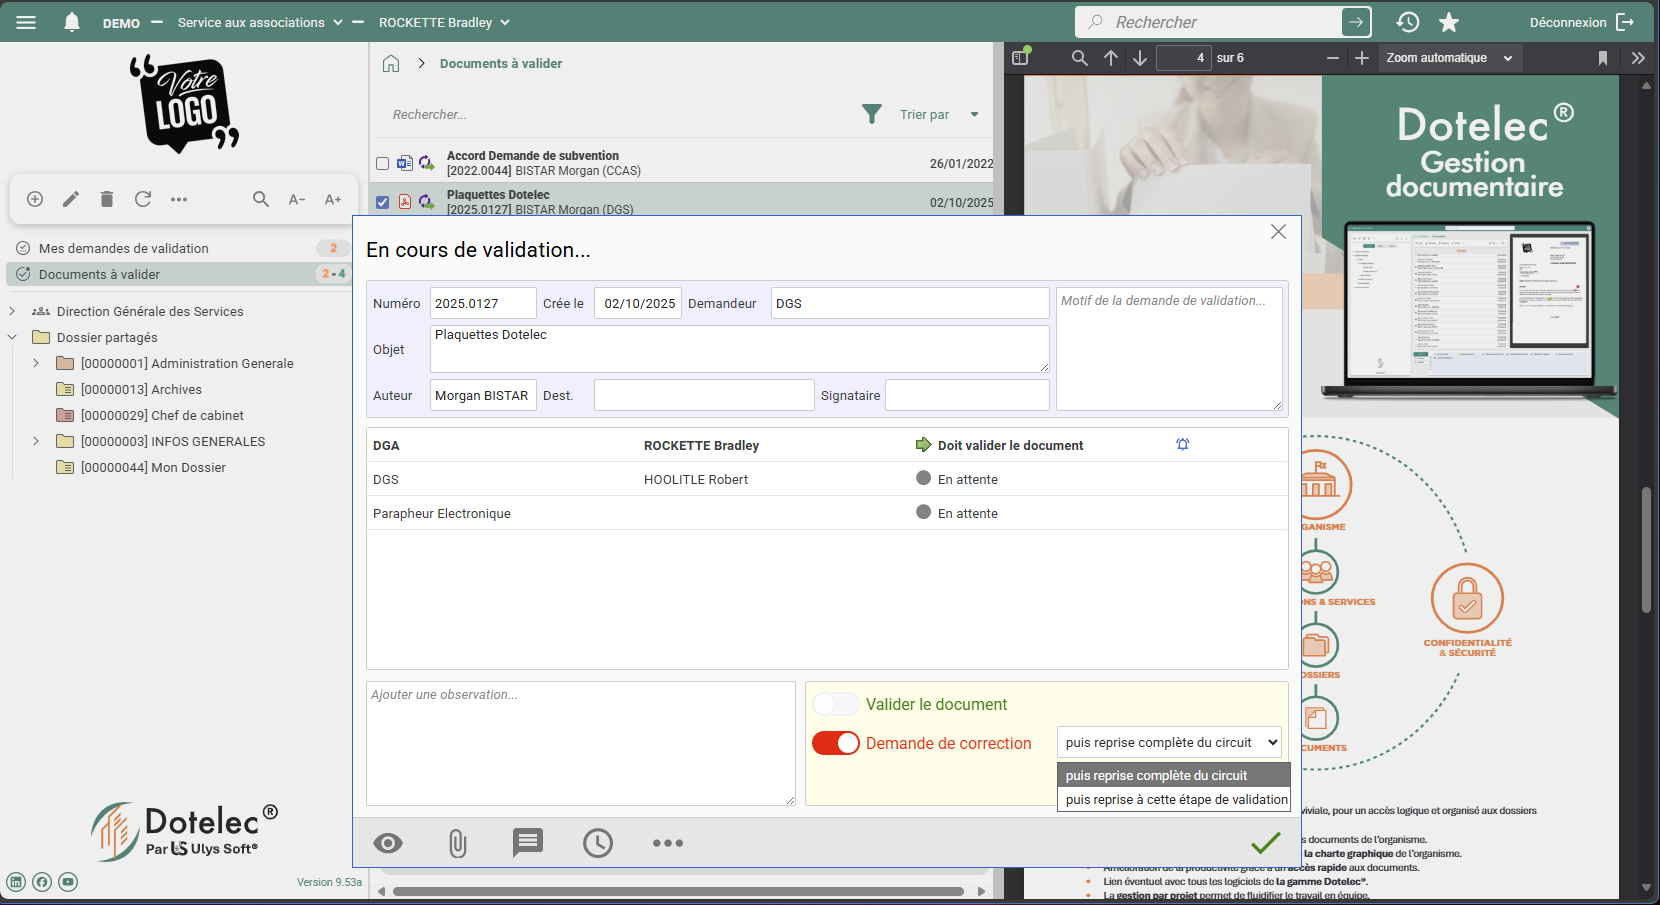The image size is (1660, 905).
Task: Click the Déconnexion button
Action: (x=1581, y=22)
